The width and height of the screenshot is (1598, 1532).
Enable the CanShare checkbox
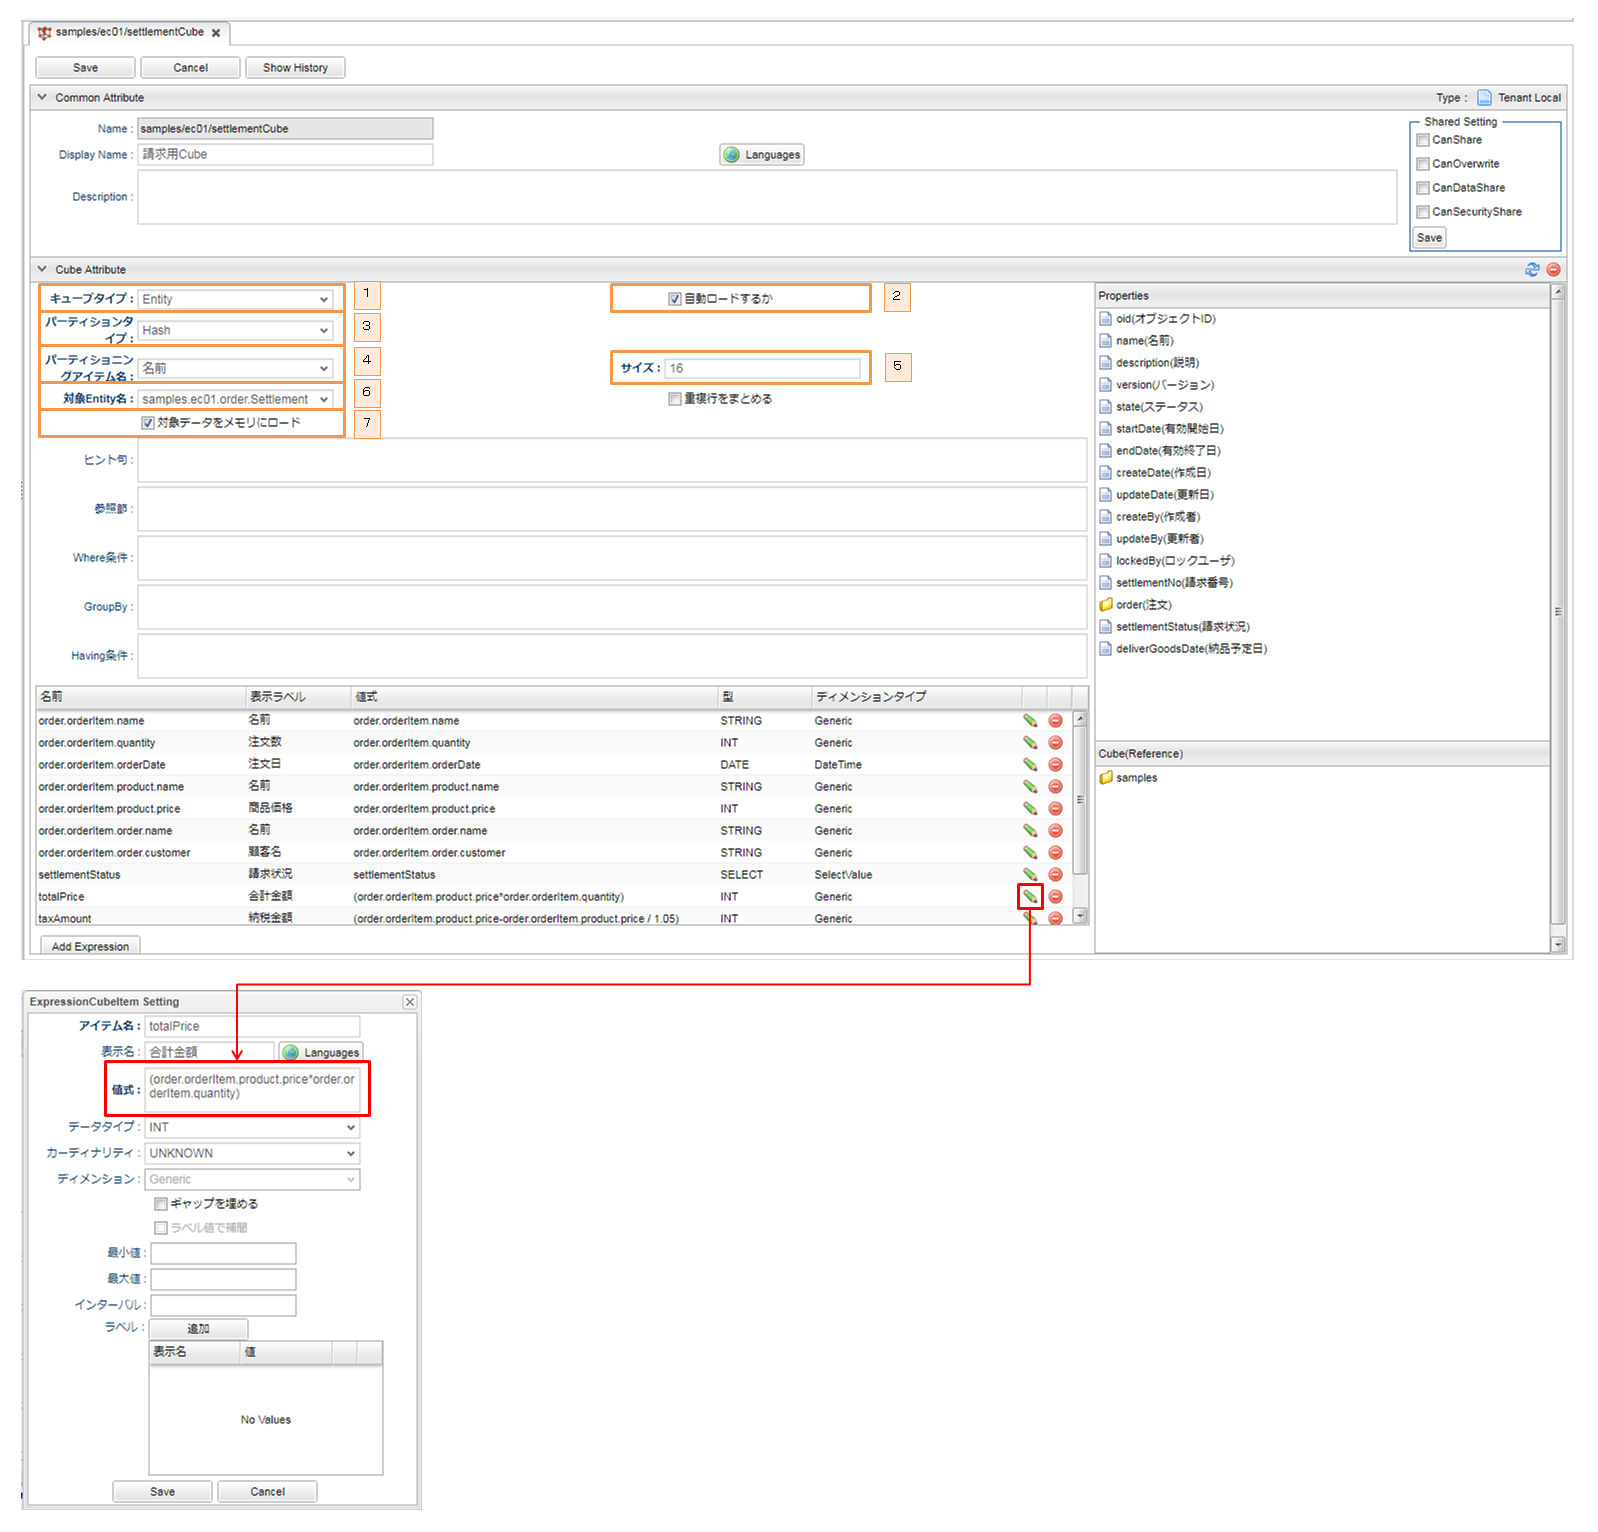(1423, 140)
